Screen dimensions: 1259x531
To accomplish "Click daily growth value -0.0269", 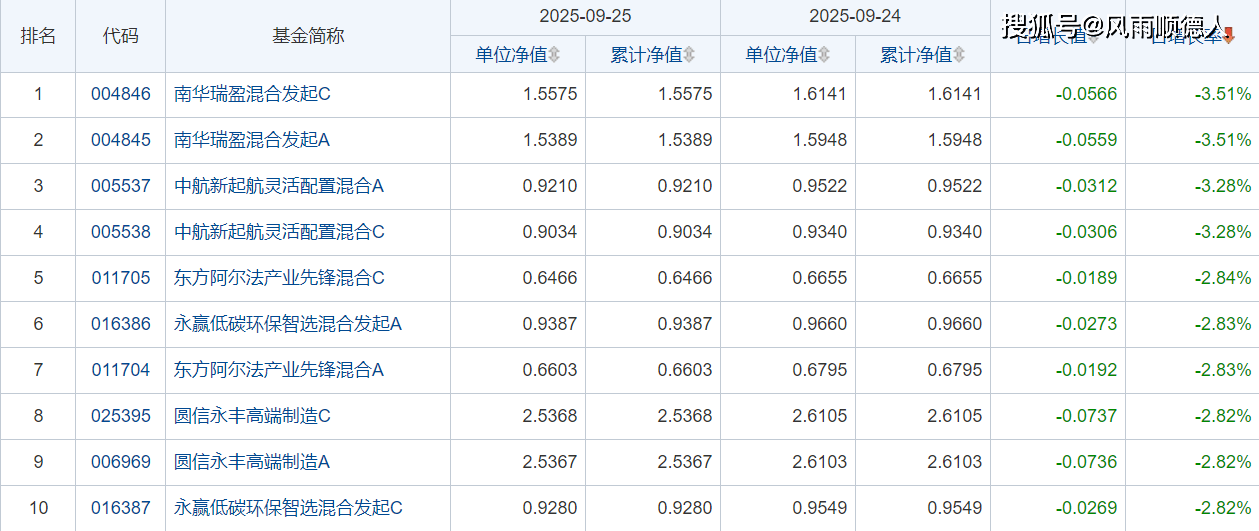I will tap(1087, 508).
